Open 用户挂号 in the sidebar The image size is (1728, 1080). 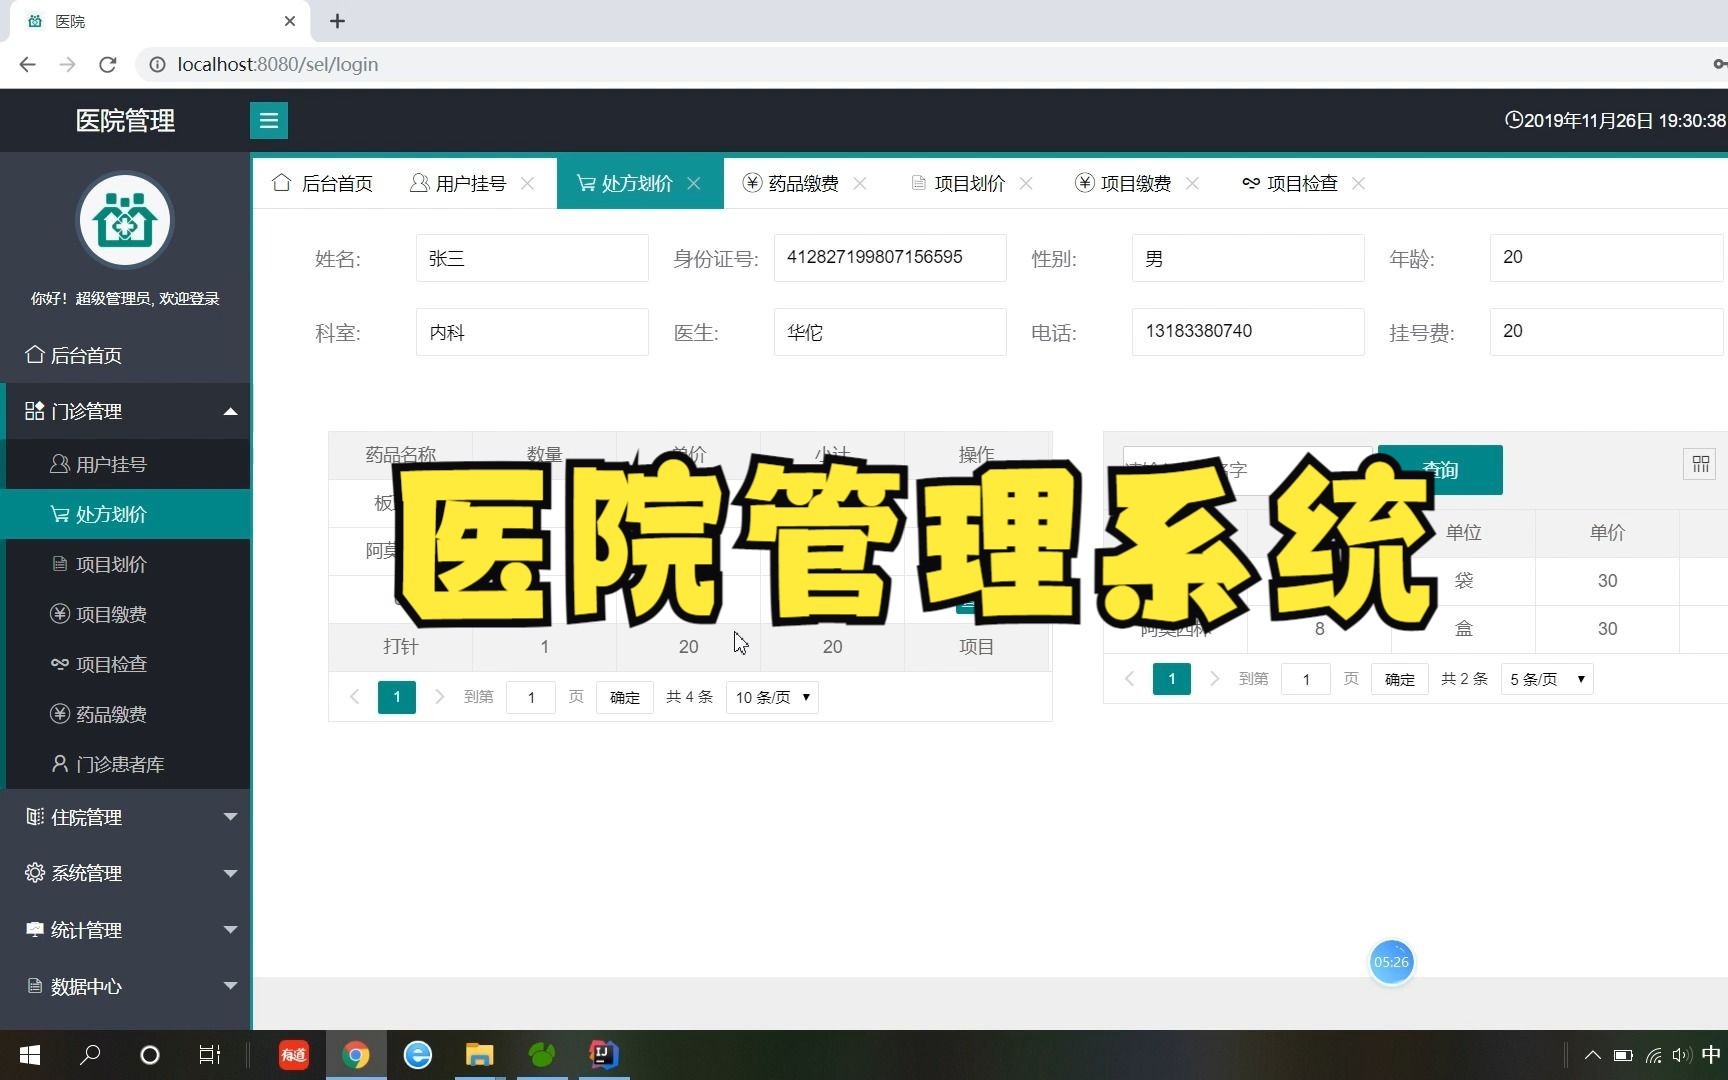pyautogui.click(x=125, y=464)
